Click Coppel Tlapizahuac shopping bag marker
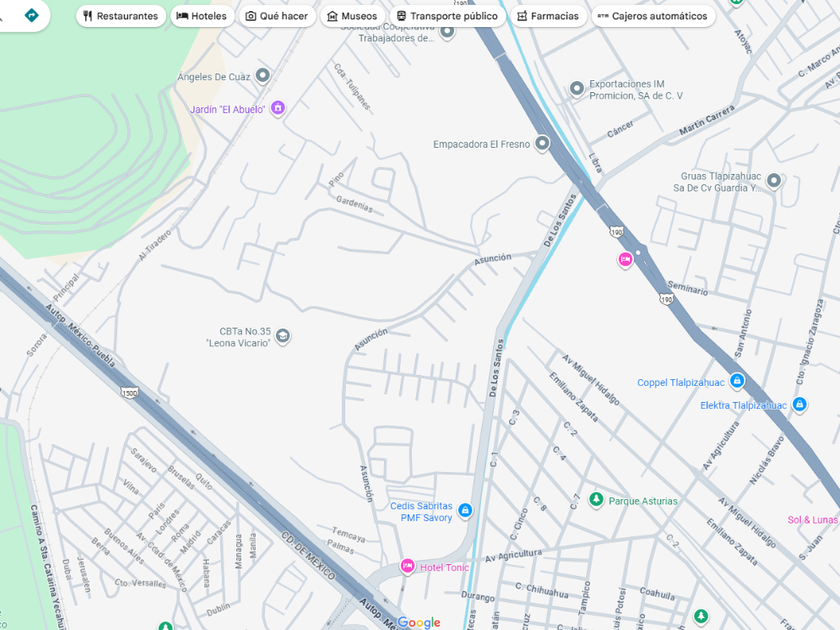The height and width of the screenshot is (630, 840). pyautogui.click(x=737, y=381)
